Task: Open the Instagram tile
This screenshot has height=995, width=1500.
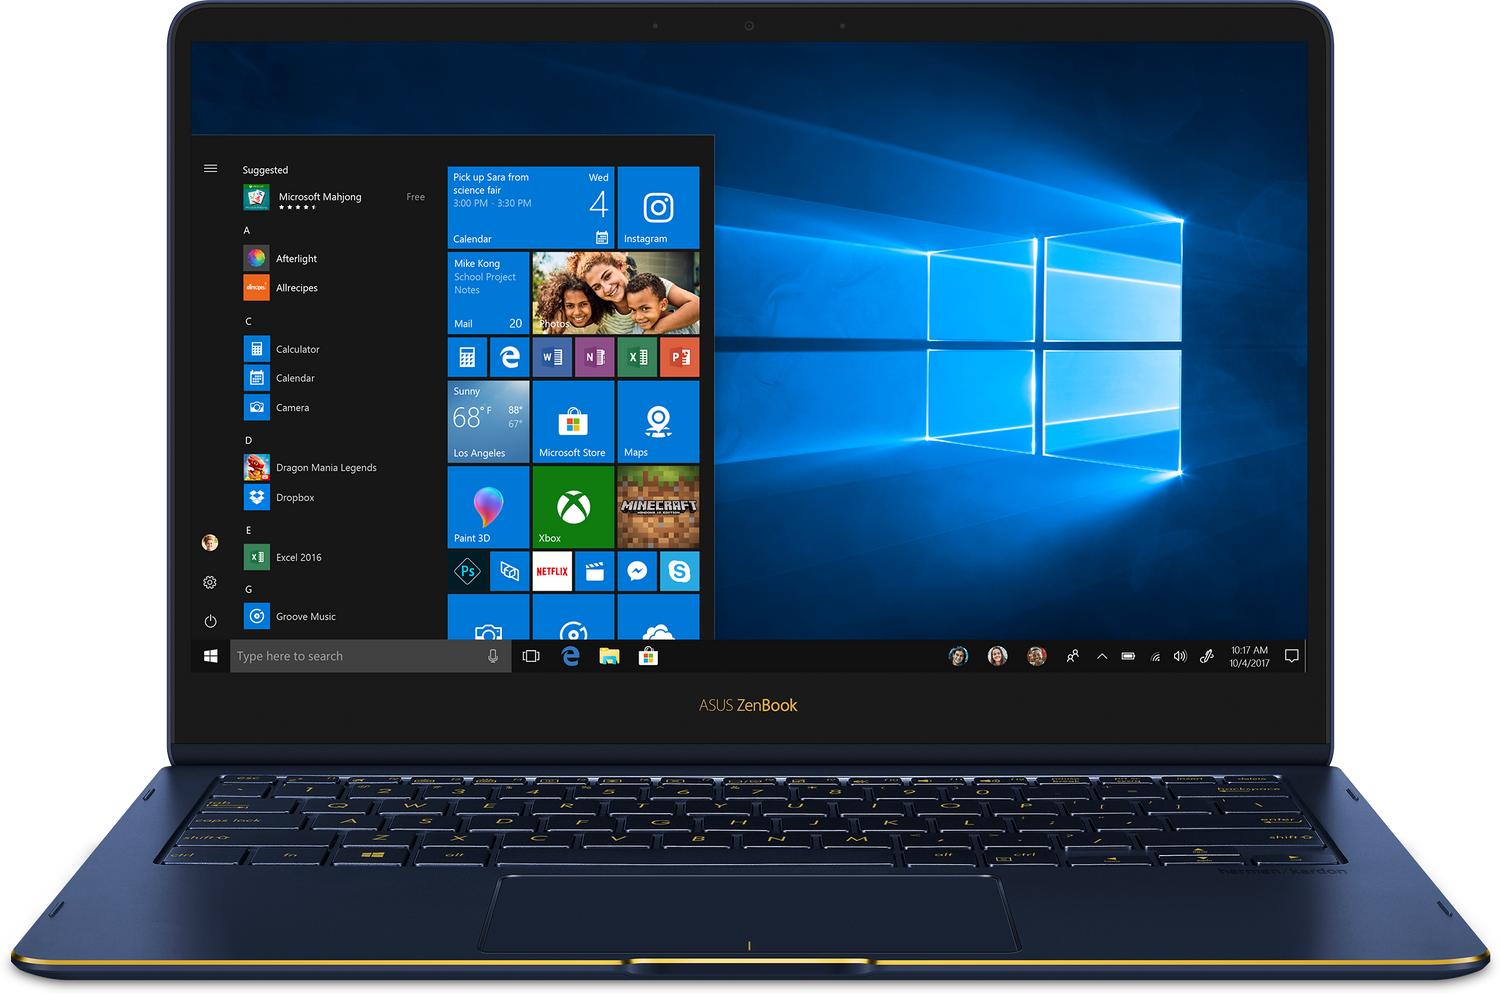Action: 658,208
